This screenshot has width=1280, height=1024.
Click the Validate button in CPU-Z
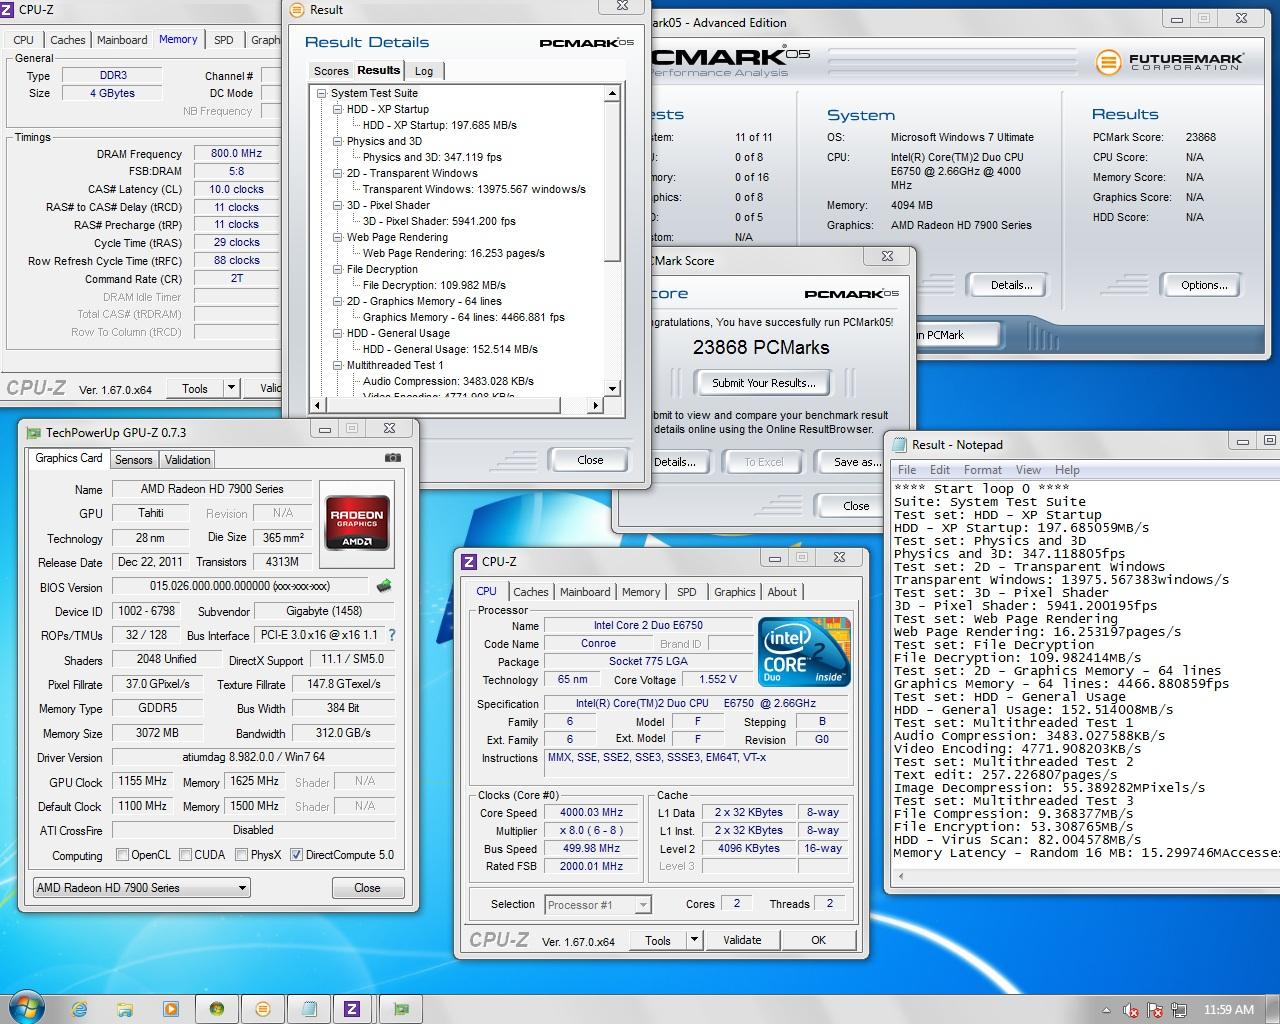742,940
